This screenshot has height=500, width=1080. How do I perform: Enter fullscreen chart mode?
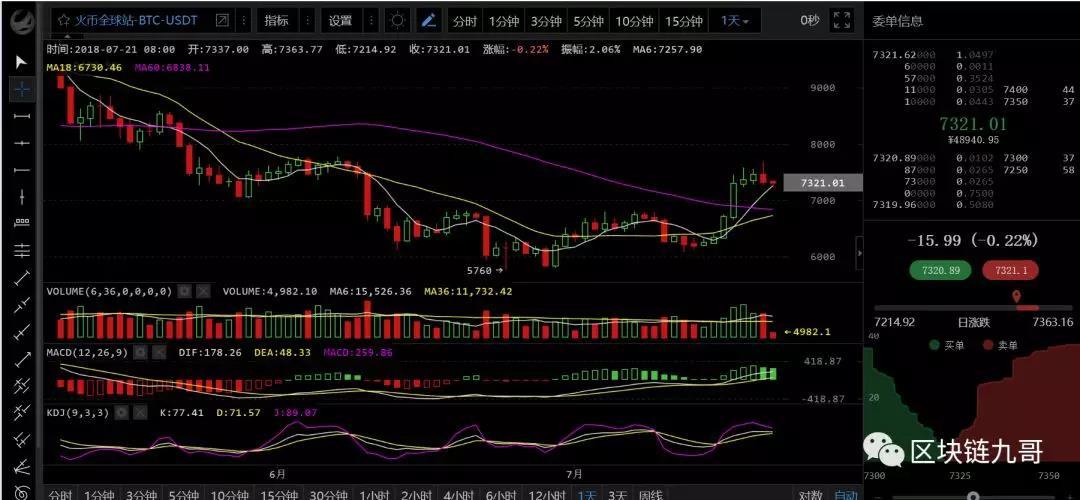point(842,20)
